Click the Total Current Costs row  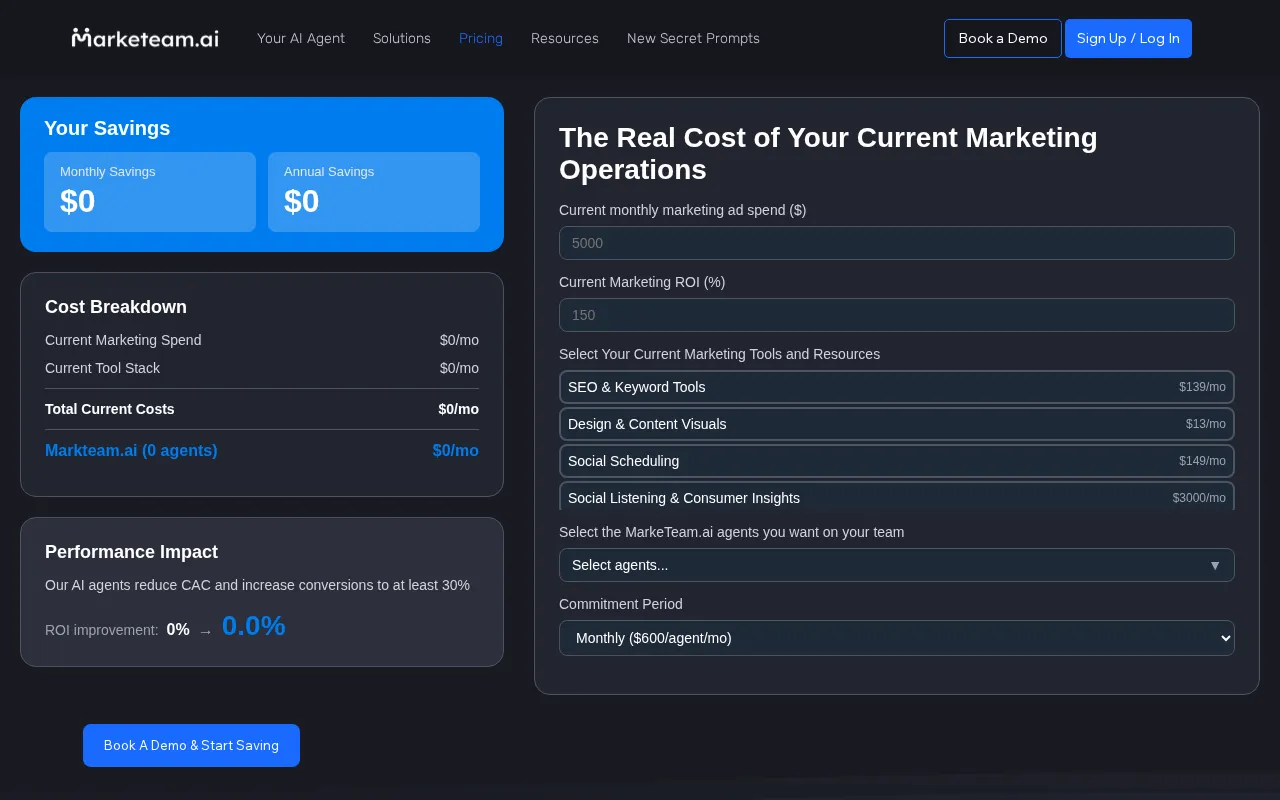click(x=262, y=409)
